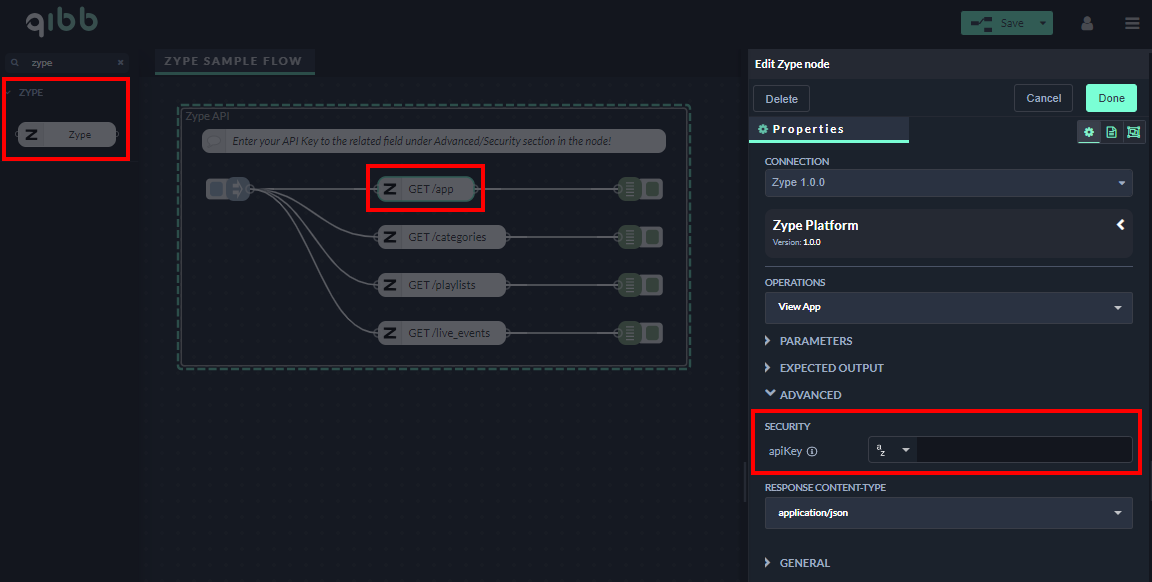This screenshot has width=1152, height=582.
Task: Switch to the Zype Sample Flow tab
Action: [234, 61]
